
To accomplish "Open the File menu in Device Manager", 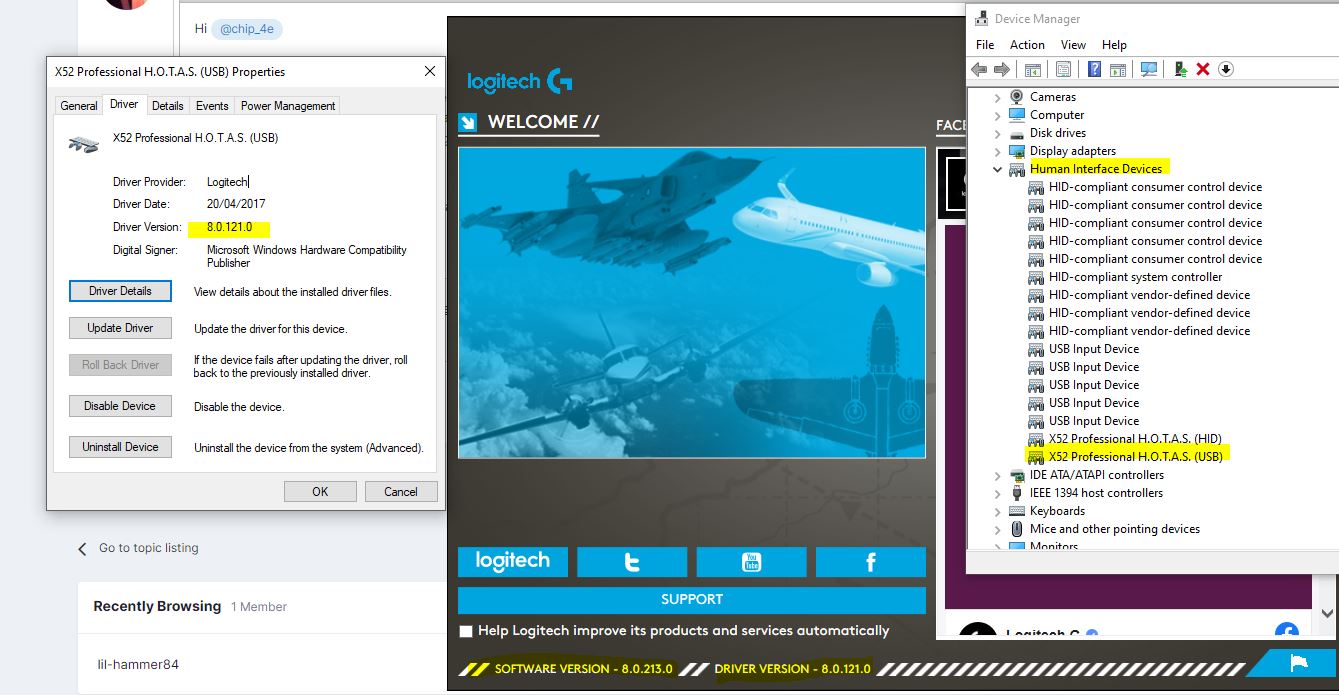I will point(985,45).
